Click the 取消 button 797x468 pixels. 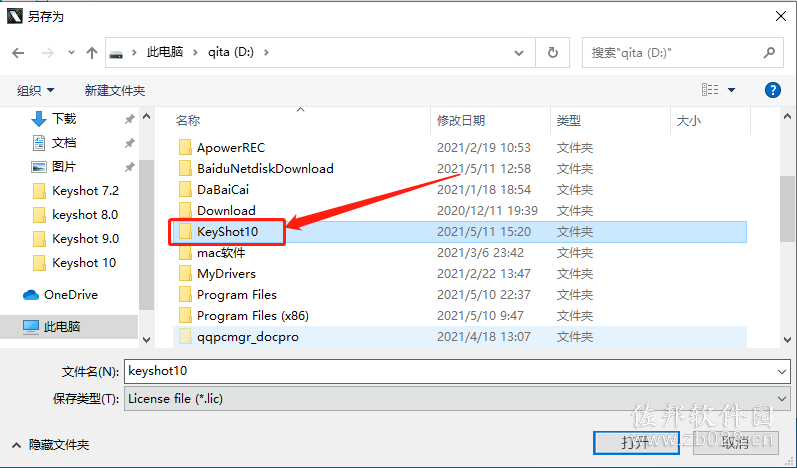(x=735, y=443)
